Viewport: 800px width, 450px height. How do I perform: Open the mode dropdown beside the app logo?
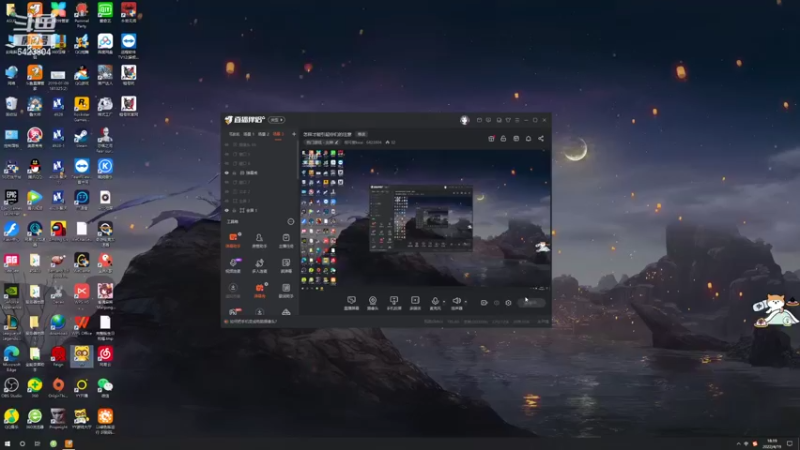click(x=277, y=120)
